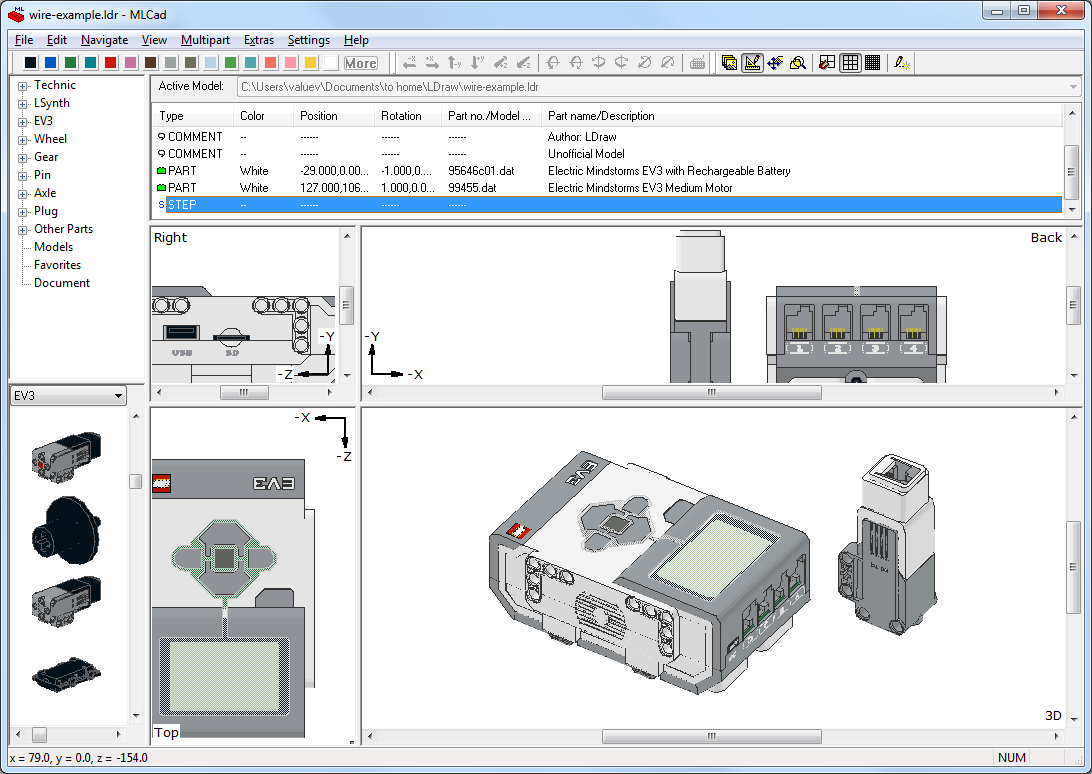
Task: Open the Settings menu
Action: point(309,40)
